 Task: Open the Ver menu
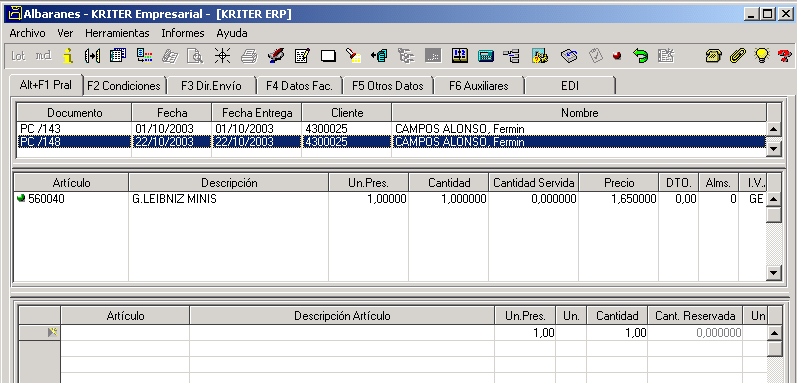65,34
